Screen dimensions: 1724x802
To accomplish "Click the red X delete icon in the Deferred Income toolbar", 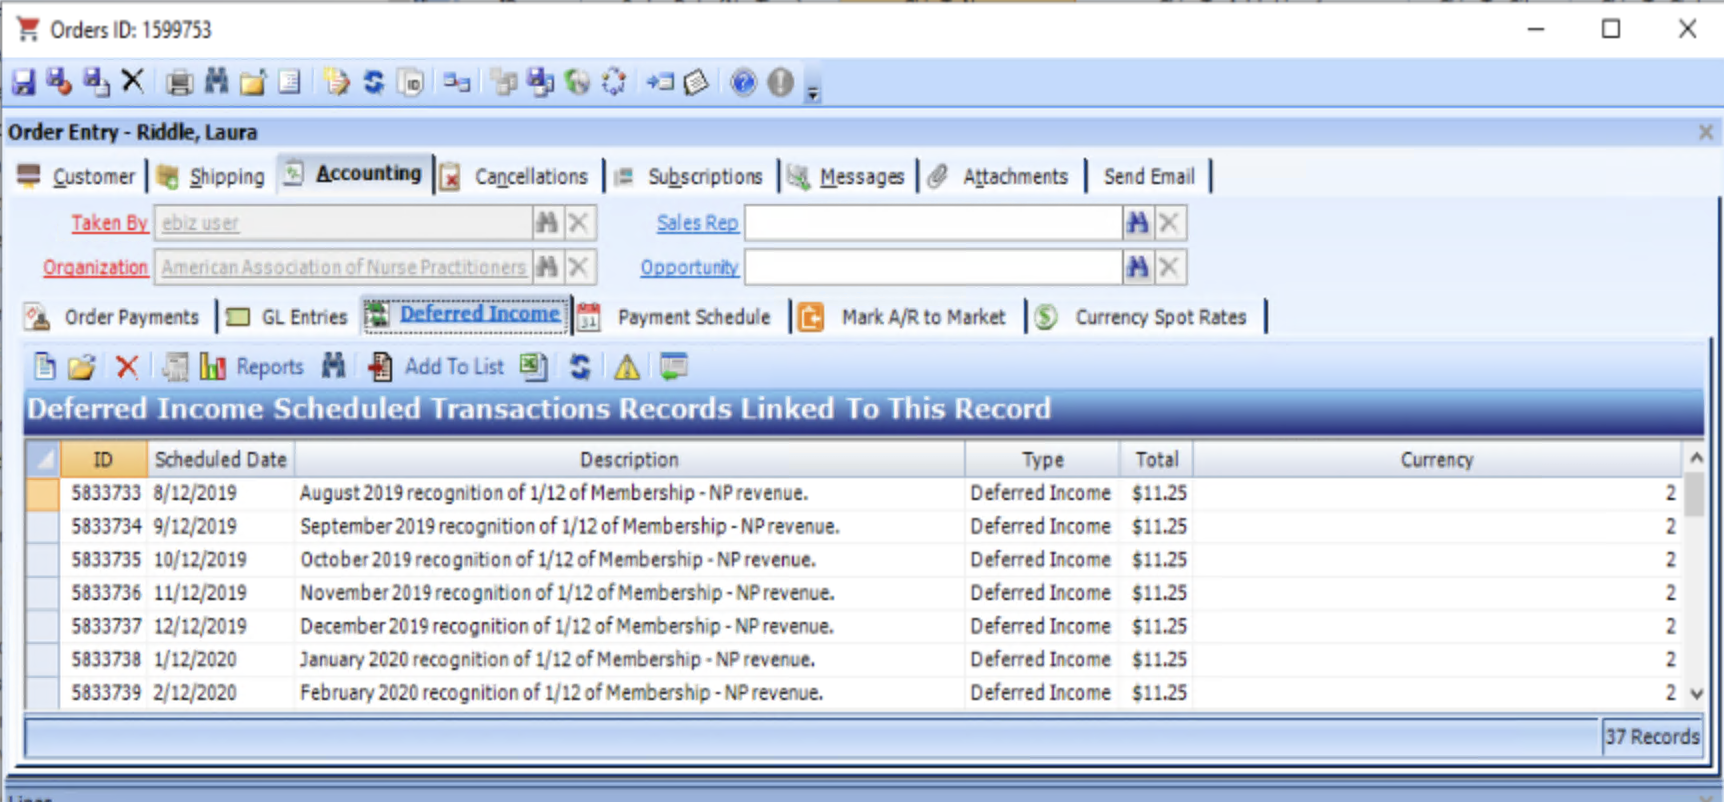I will 126,367.
